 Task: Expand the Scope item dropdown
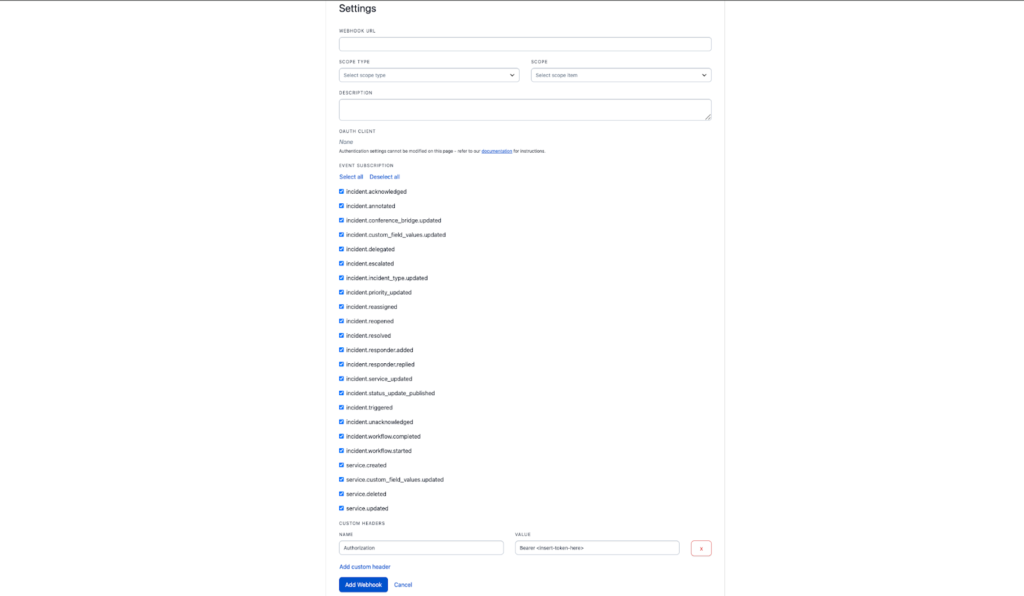coord(620,75)
